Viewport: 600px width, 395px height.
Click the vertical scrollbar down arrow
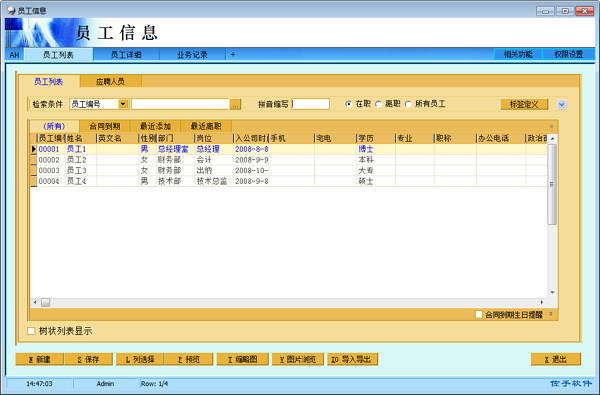(x=552, y=292)
